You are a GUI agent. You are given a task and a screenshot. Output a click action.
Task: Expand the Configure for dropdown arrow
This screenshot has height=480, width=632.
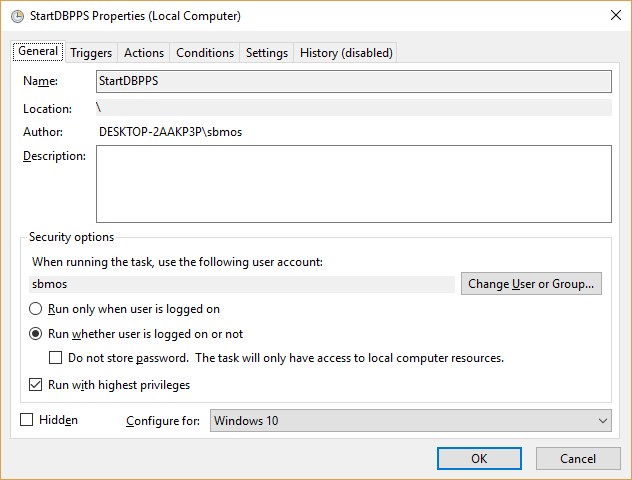pos(603,421)
